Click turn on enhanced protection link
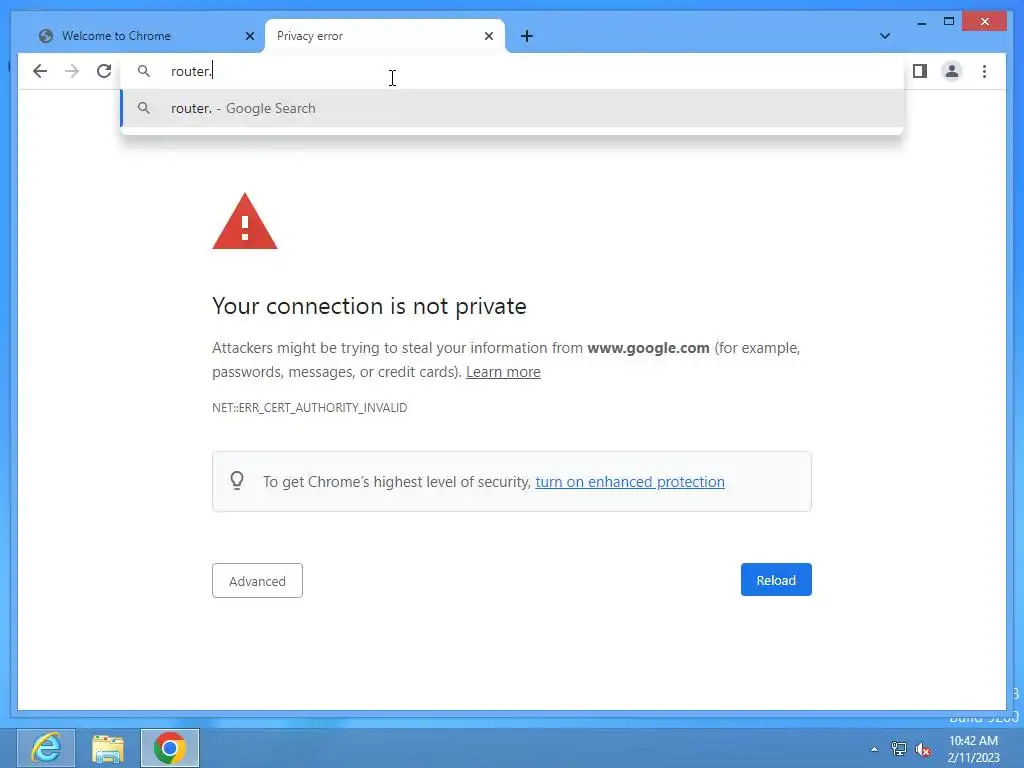The image size is (1024, 768). pos(630,482)
